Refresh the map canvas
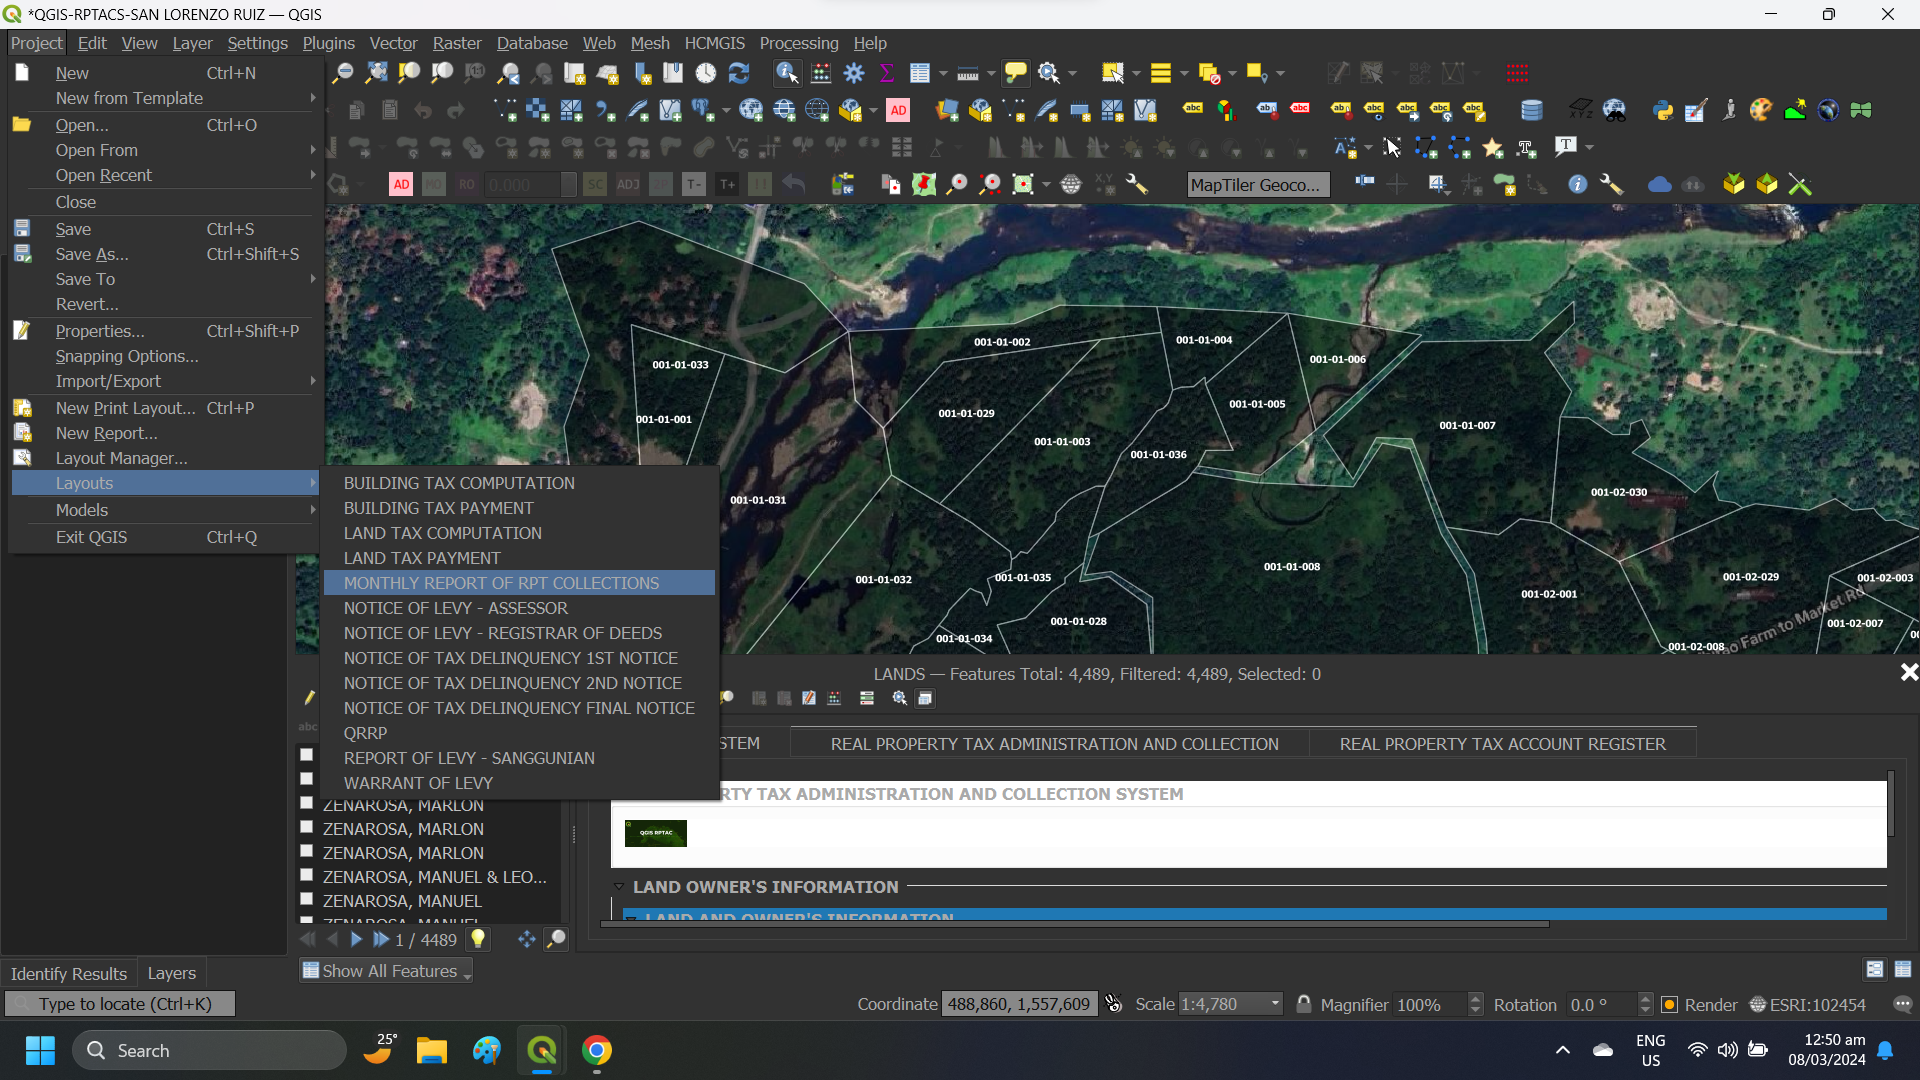1920x1080 pixels. click(740, 73)
